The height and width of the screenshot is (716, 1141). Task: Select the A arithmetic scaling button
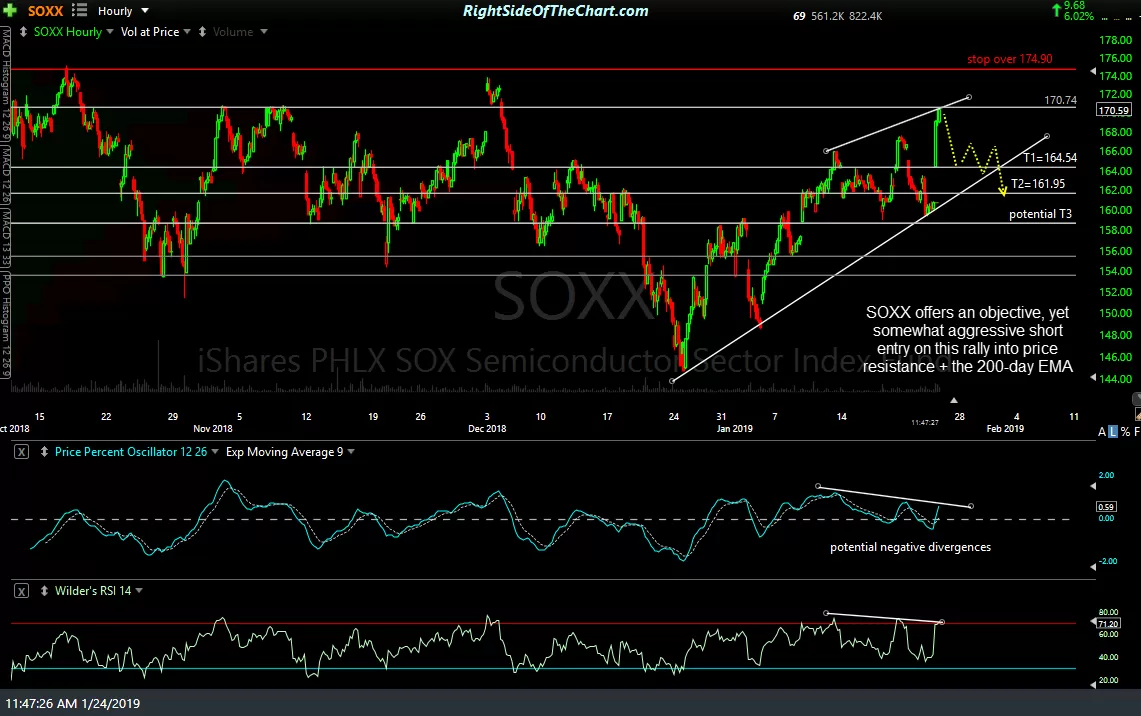[x=1102, y=432]
